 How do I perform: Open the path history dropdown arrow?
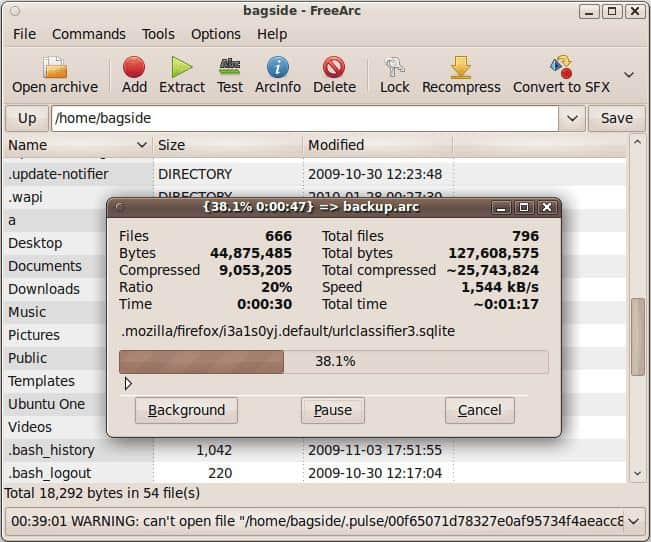(573, 118)
